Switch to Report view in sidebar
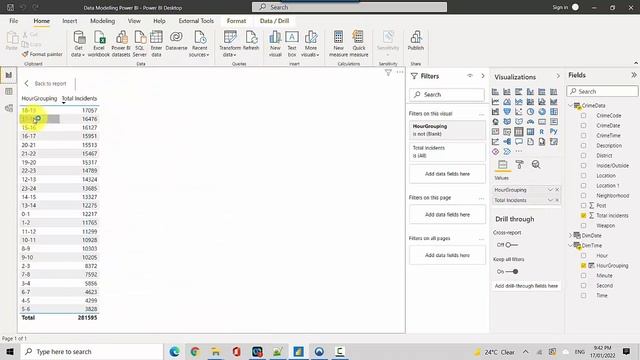The height and width of the screenshot is (360, 640). point(9,75)
